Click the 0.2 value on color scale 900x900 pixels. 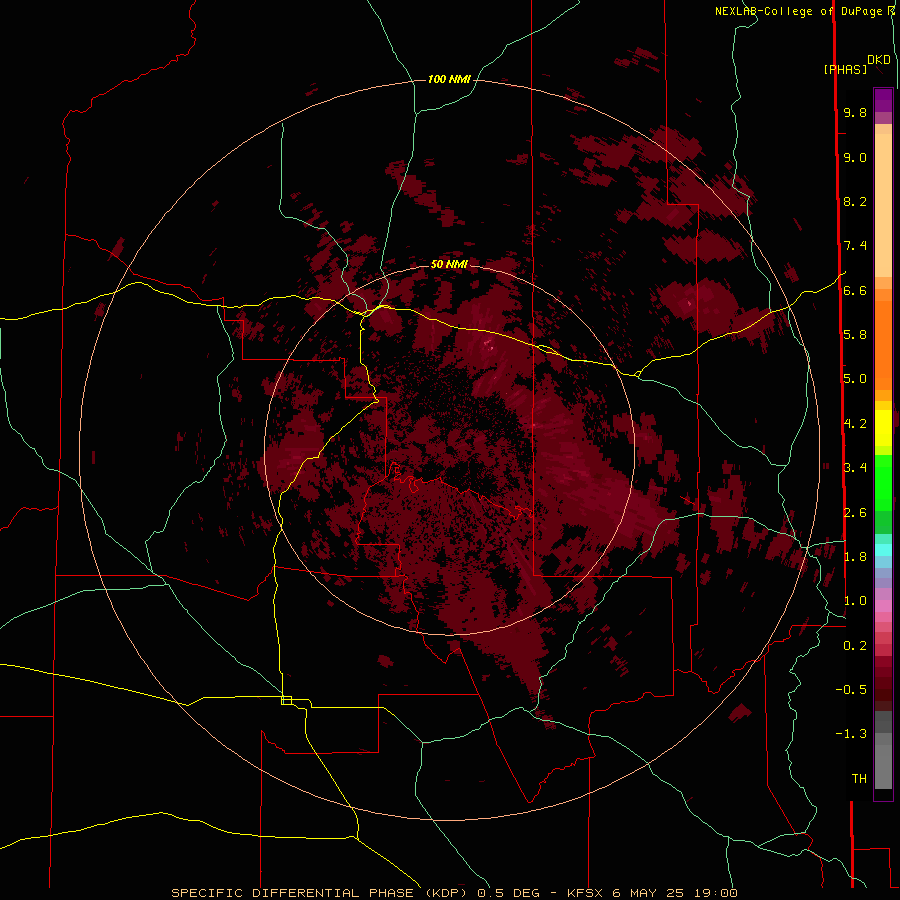click(x=855, y=646)
